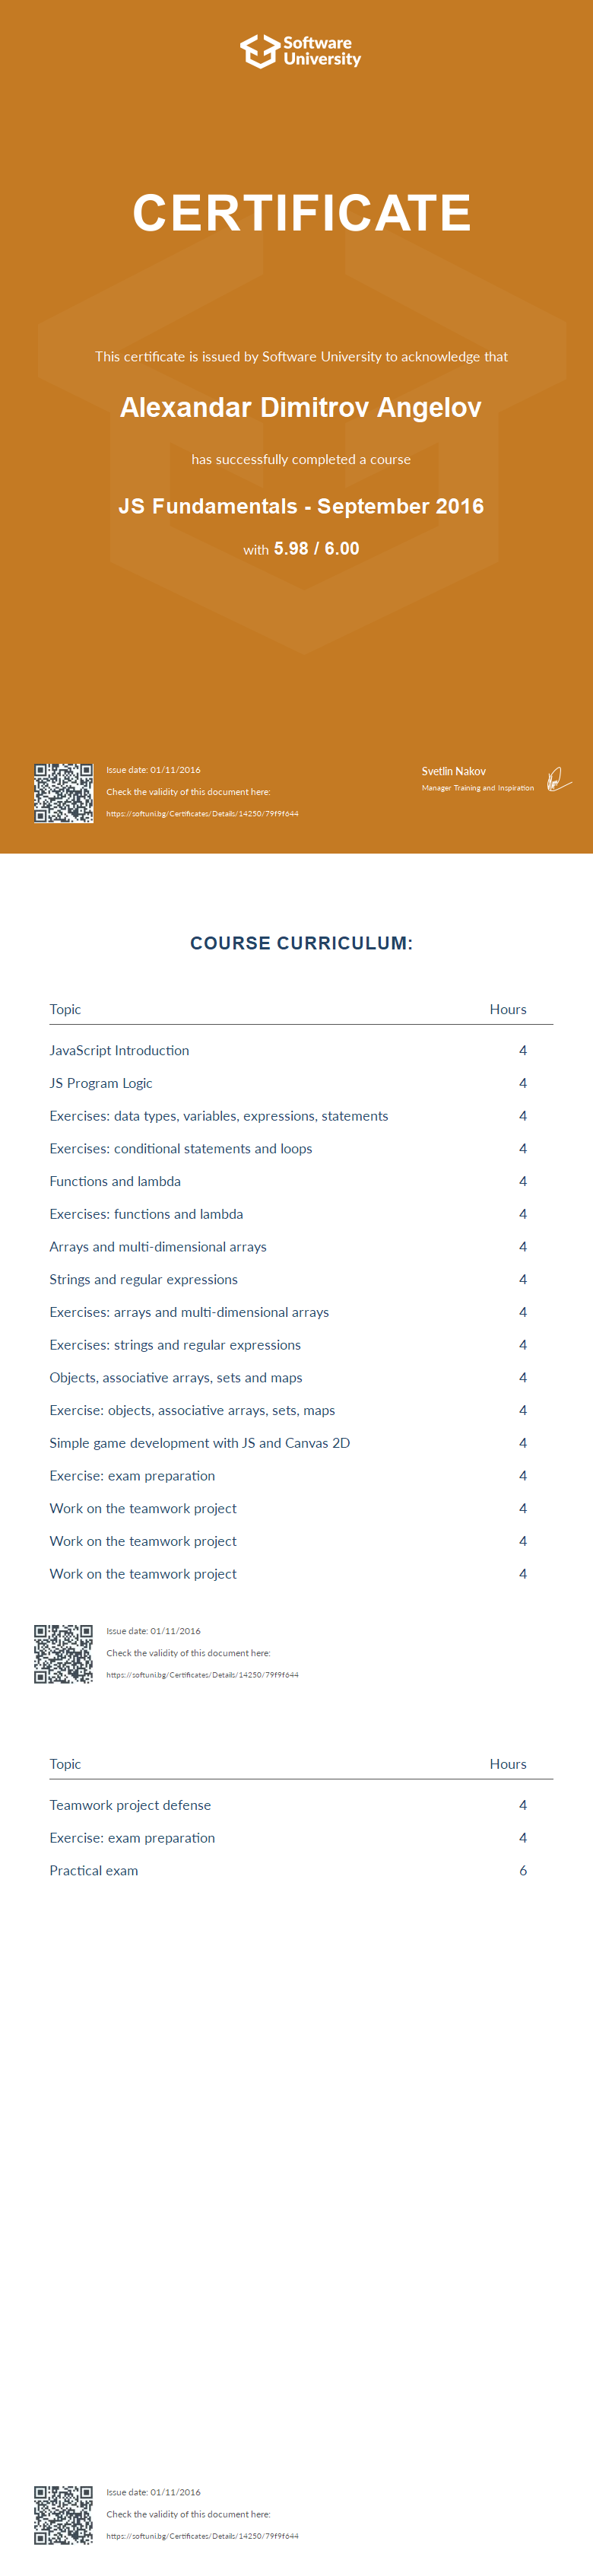Click the large CERTIFICATE title
Screen dimensions: 593x2576
point(301,213)
